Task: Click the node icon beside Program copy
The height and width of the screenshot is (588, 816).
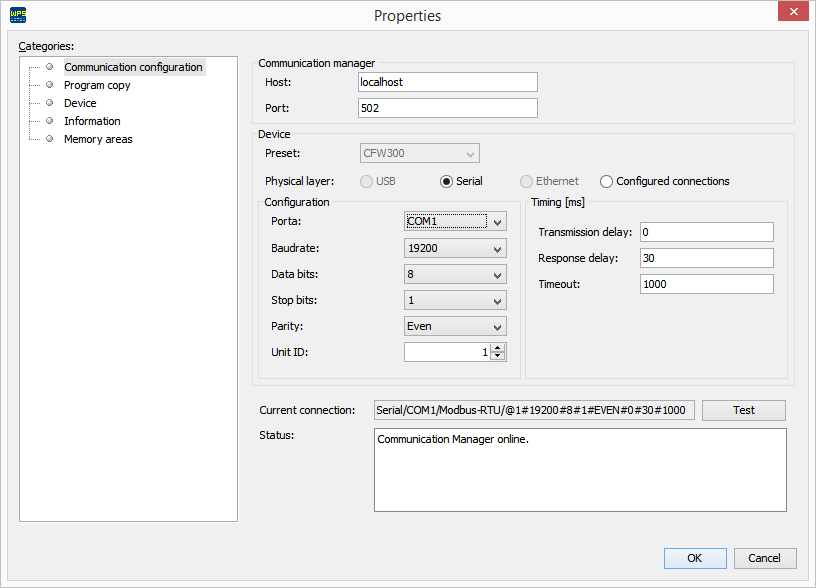Action: click(x=48, y=85)
